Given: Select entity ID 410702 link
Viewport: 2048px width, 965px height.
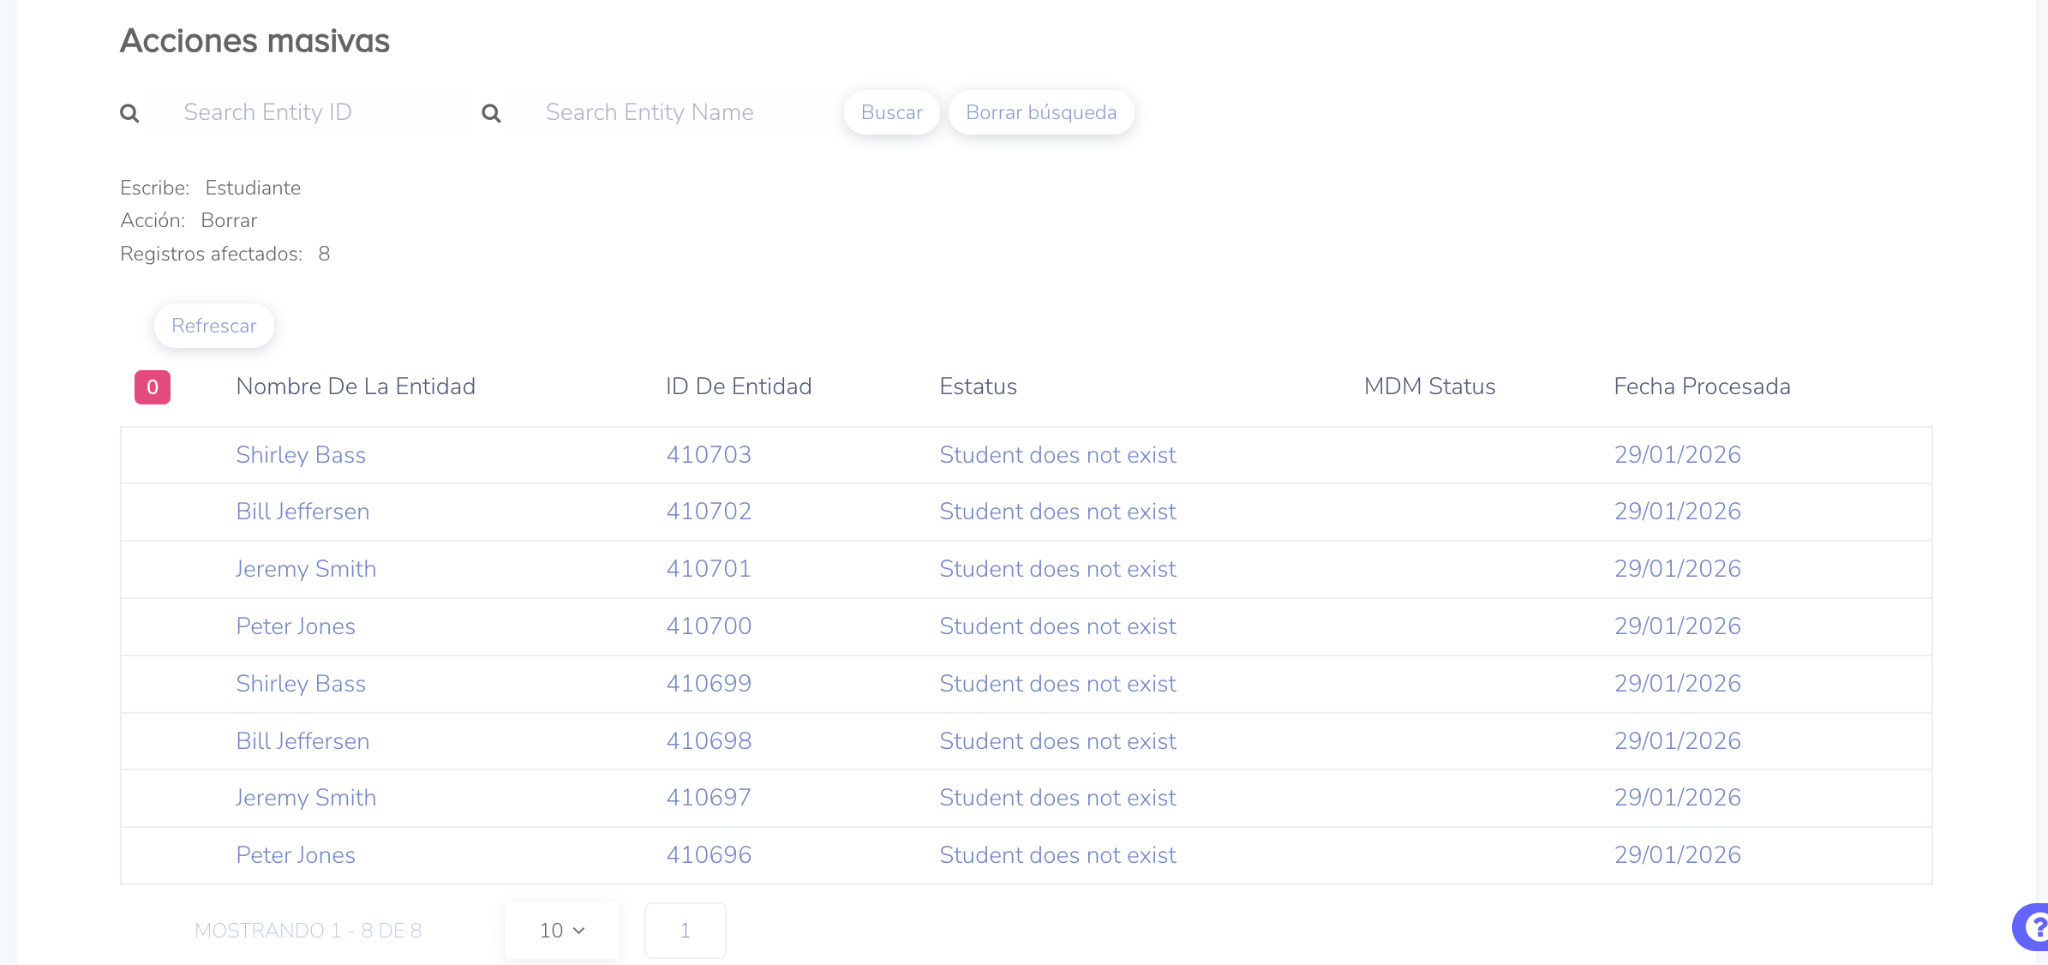Looking at the screenshot, I should click(x=708, y=512).
